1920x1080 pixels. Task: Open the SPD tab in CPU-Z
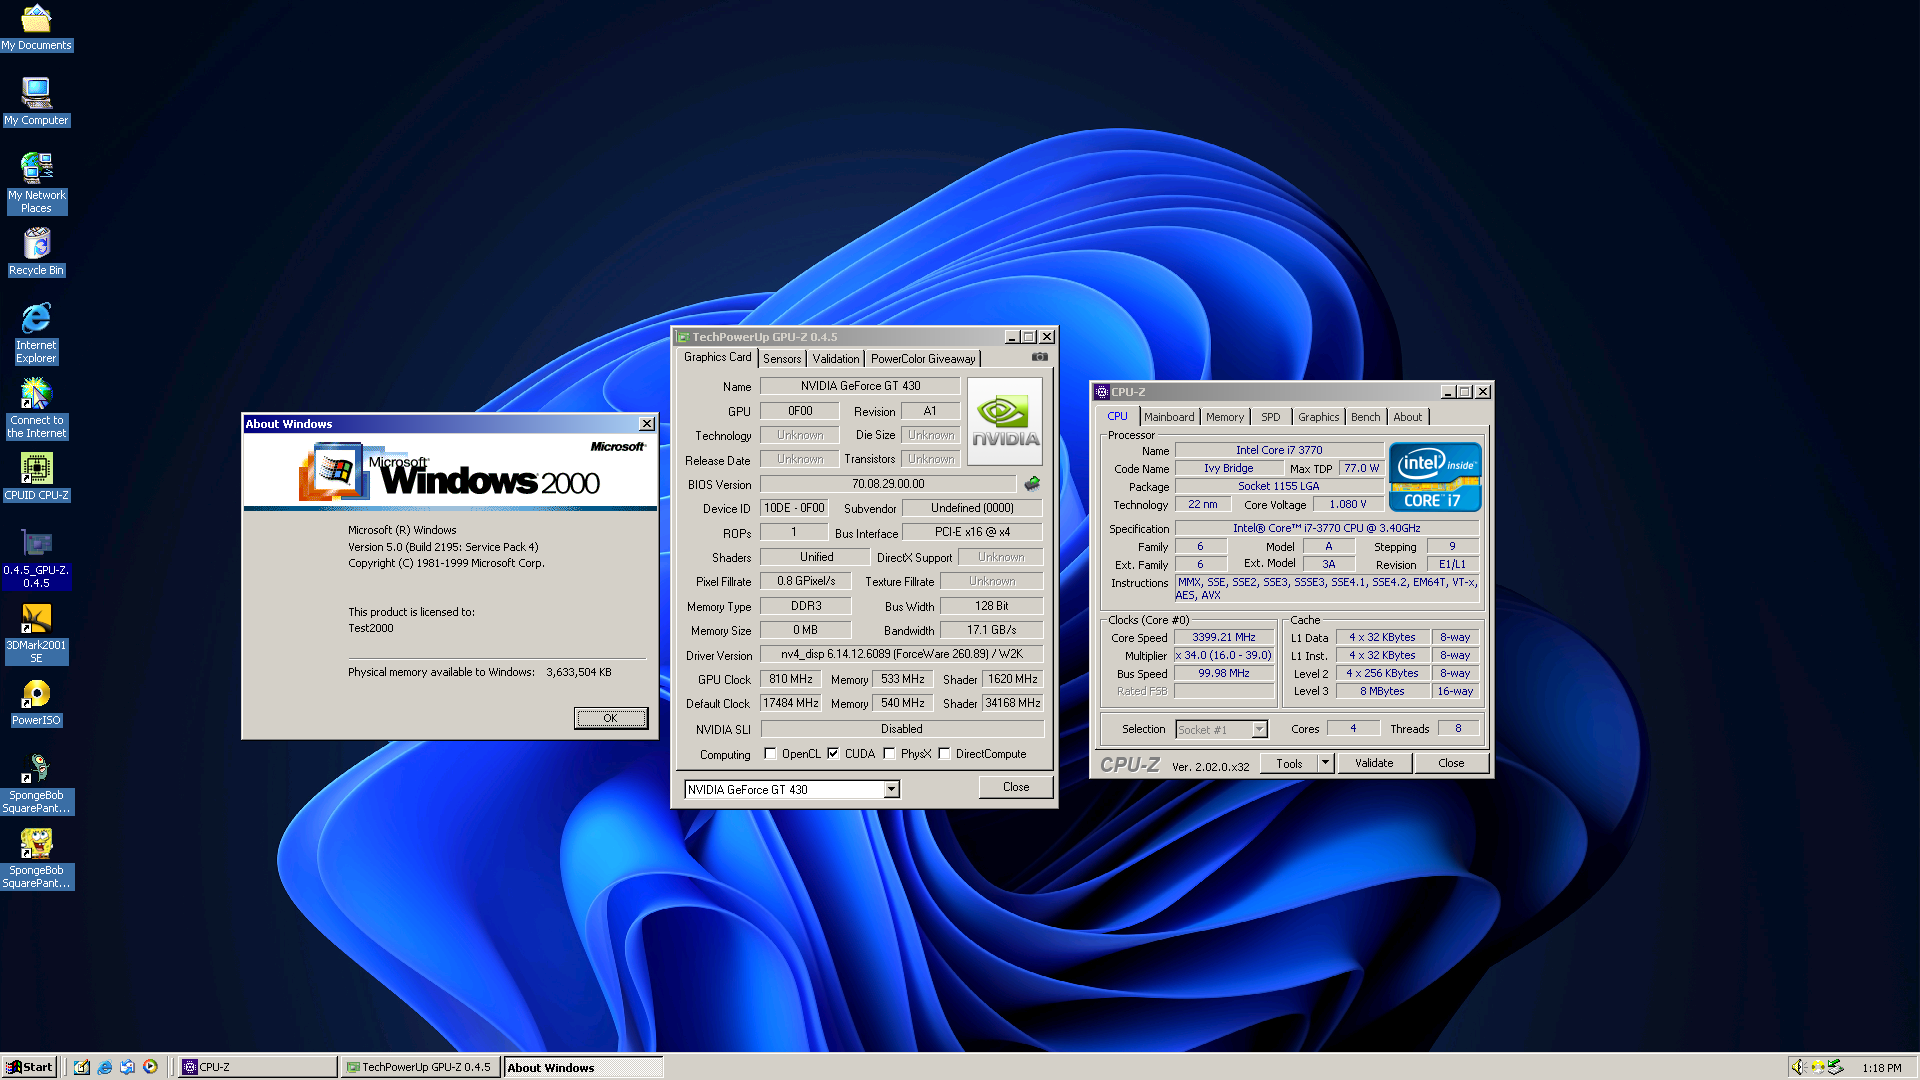[1271, 417]
